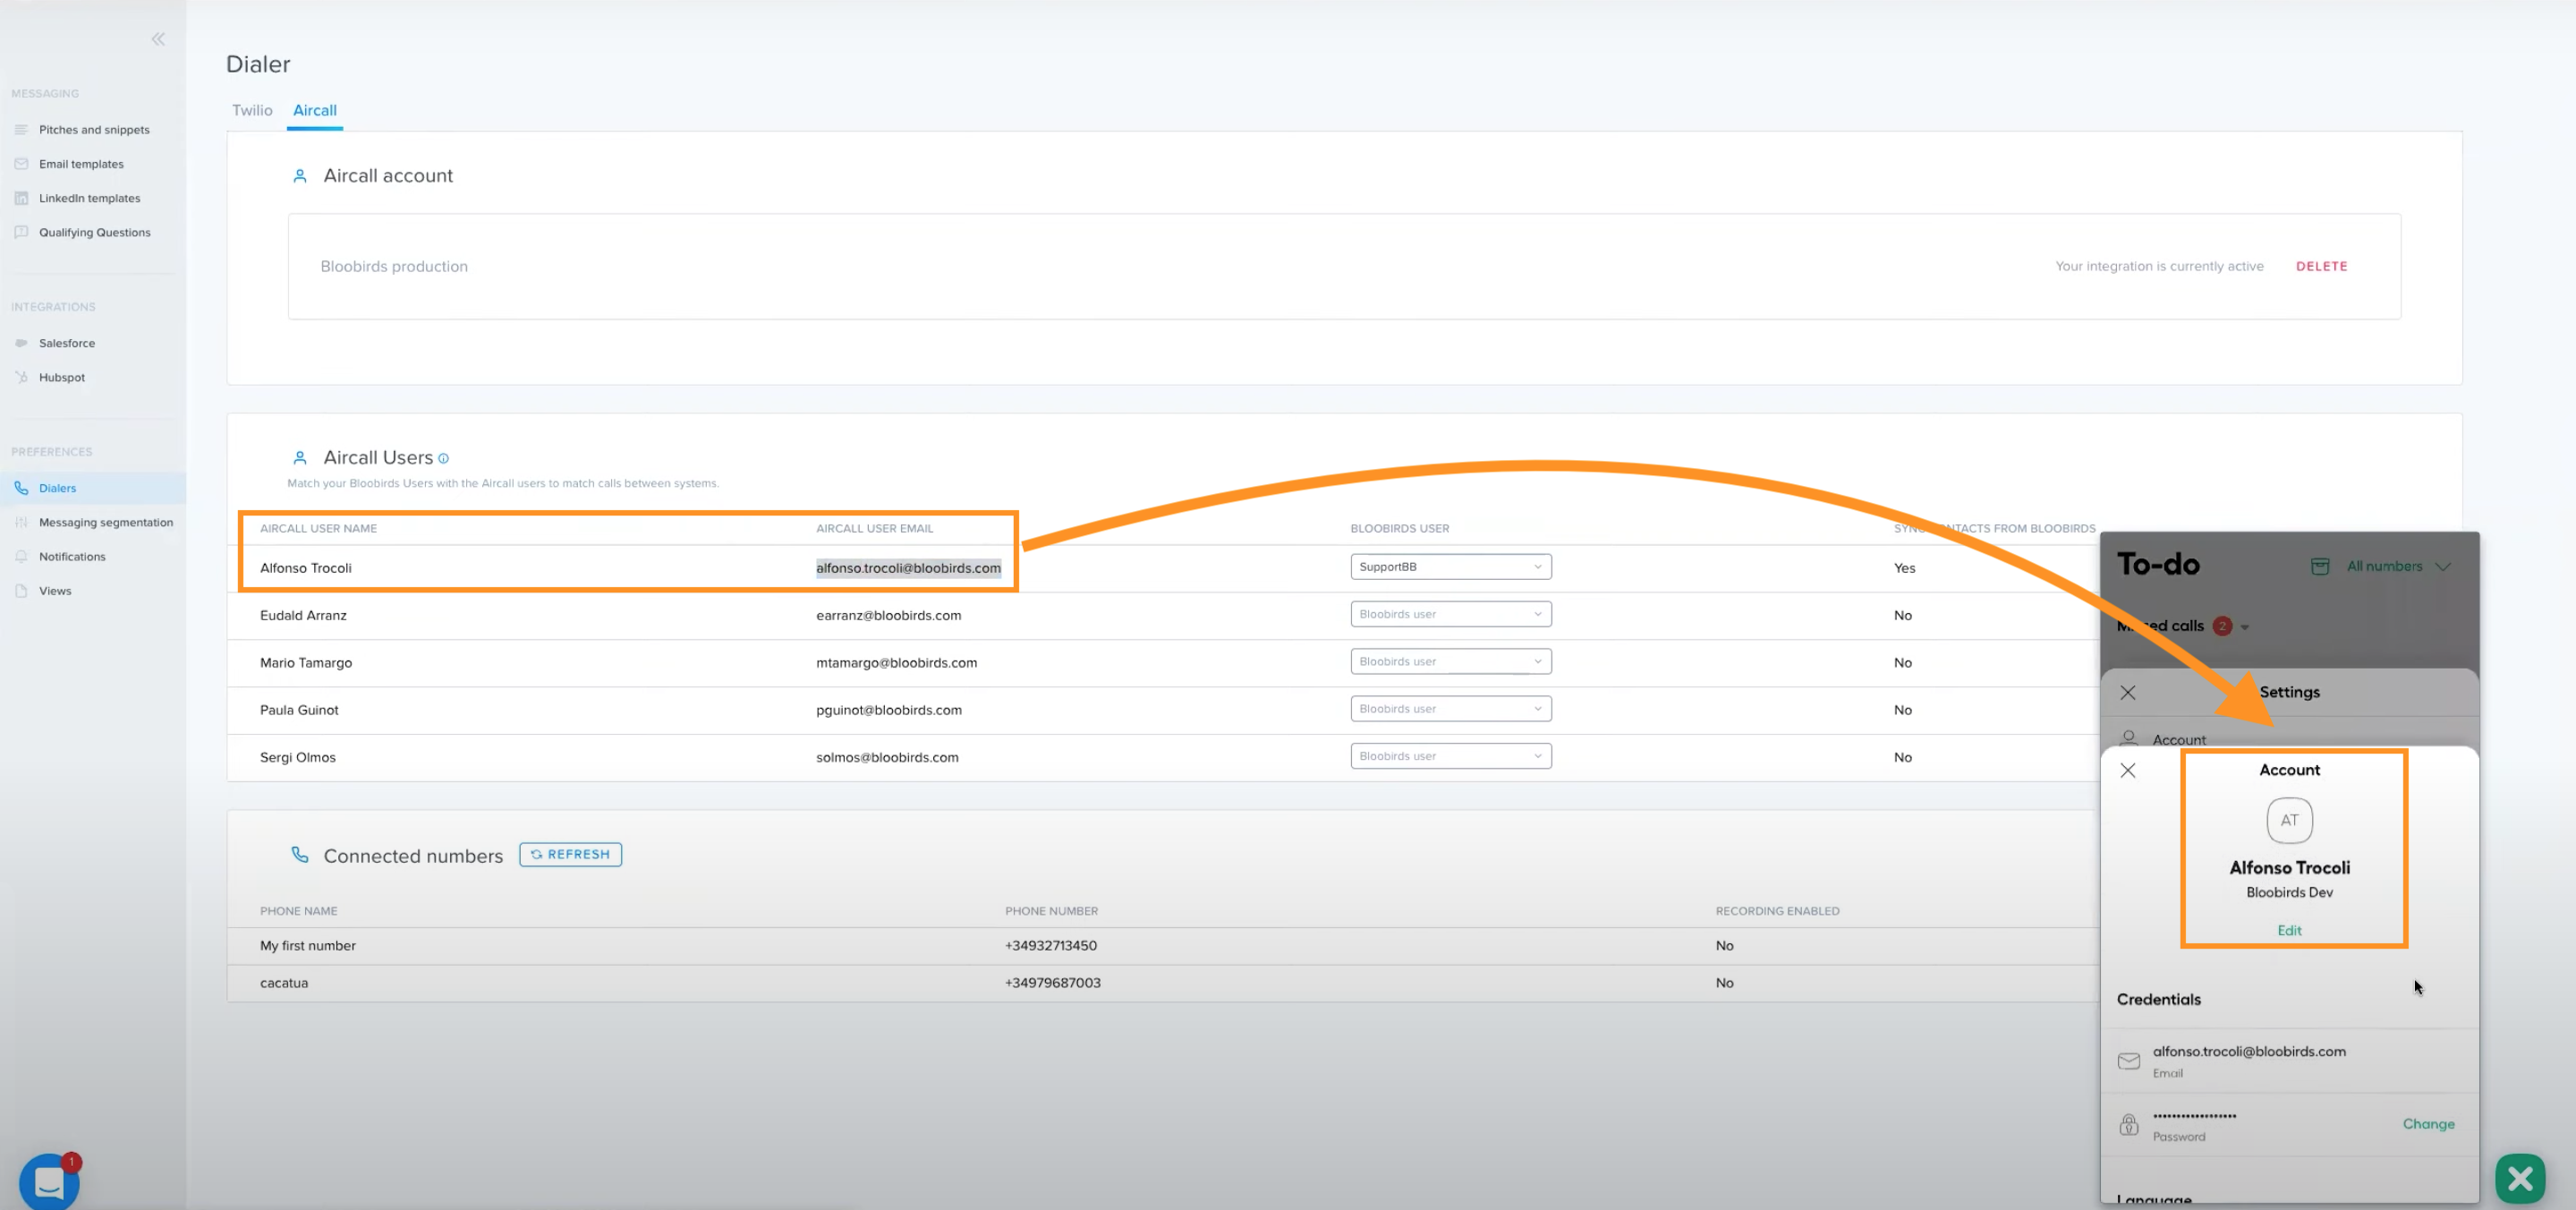The height and width of the screenshot is (1210, 2576).
Task: Open LinkedIn templates in sidebar
Action: coord(89,198)
